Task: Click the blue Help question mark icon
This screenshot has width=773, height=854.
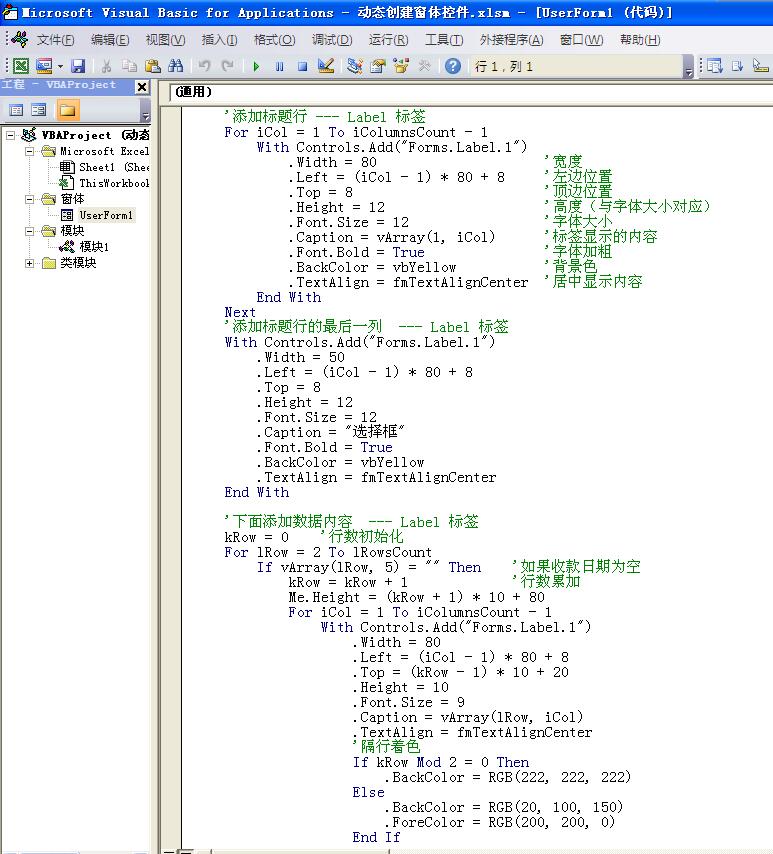Action: (453, 66)
